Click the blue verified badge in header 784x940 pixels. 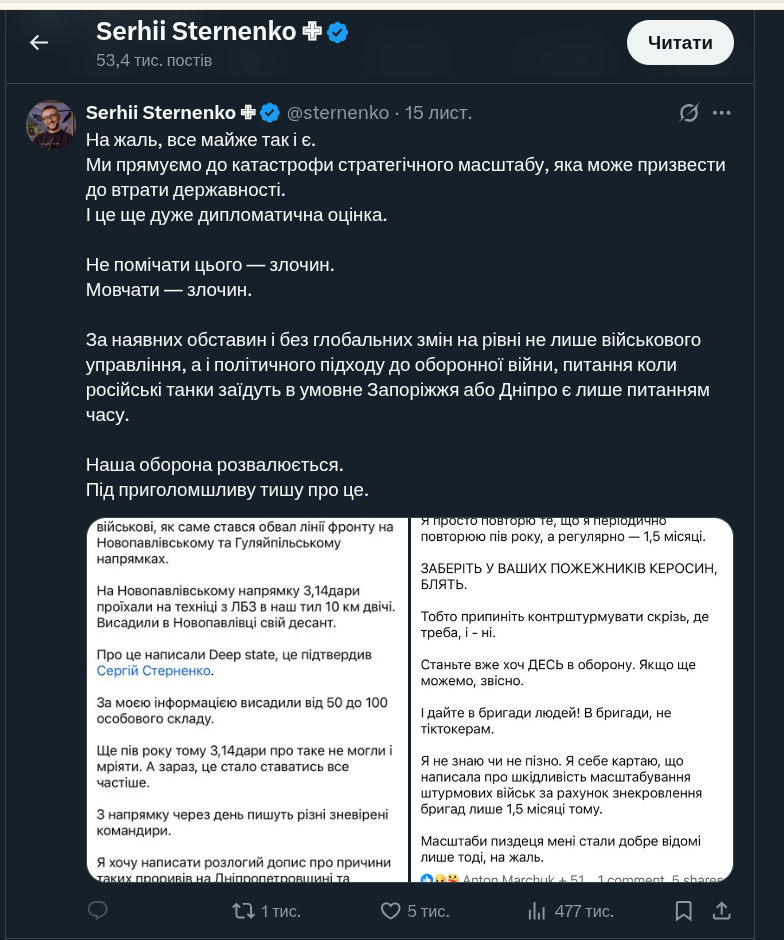pyautogui.click(x=338, y=32)
